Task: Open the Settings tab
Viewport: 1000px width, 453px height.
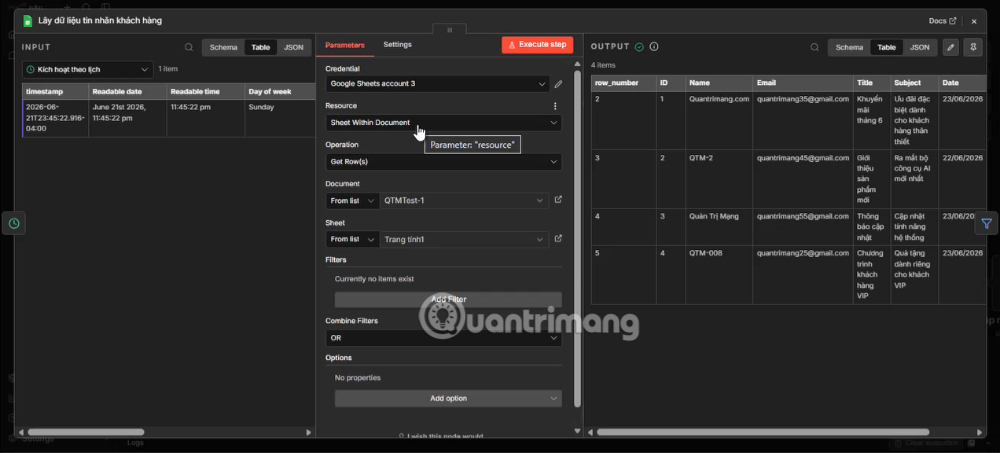Action: 397,45
